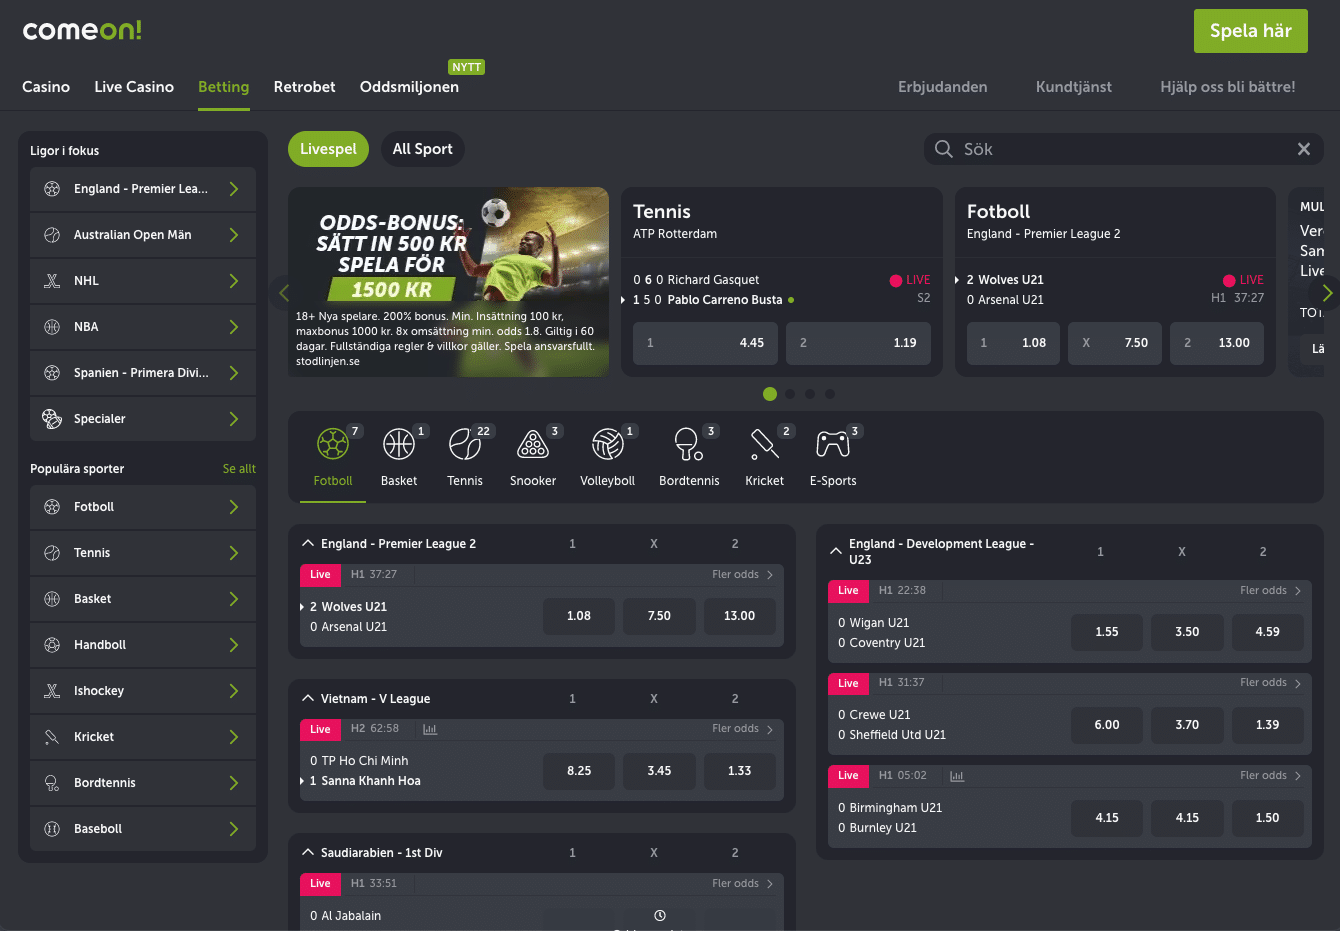Select first carousel pagination dot
This screenshot has height=931, width=1340.
(770, 394)
